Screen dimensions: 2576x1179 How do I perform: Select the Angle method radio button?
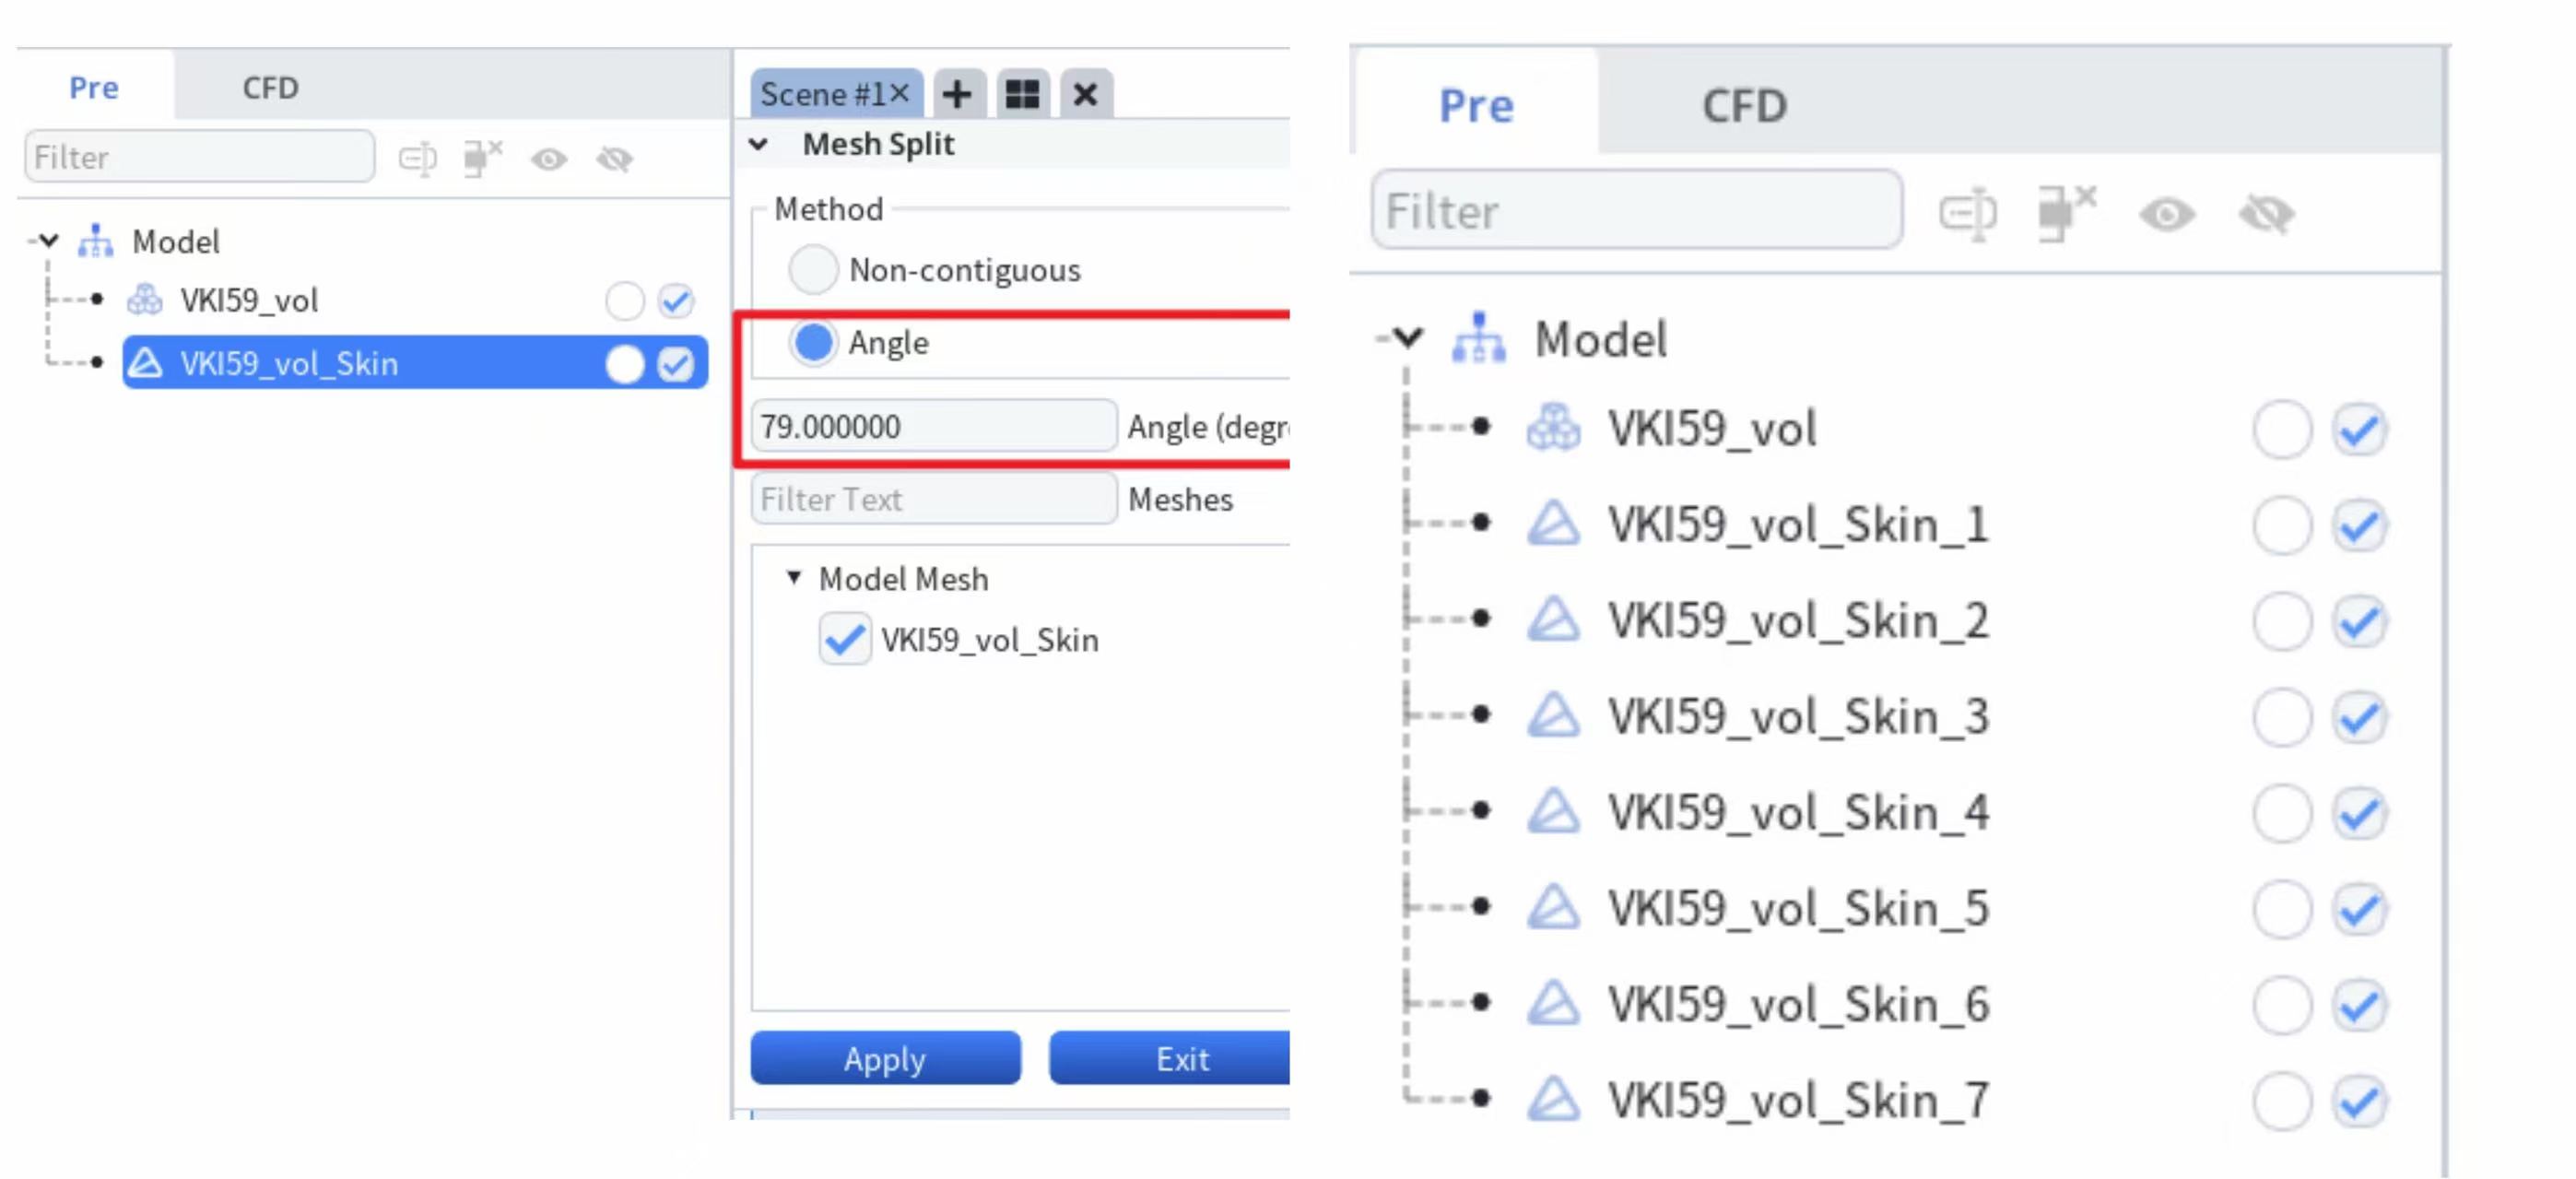(x=812, y=343)
